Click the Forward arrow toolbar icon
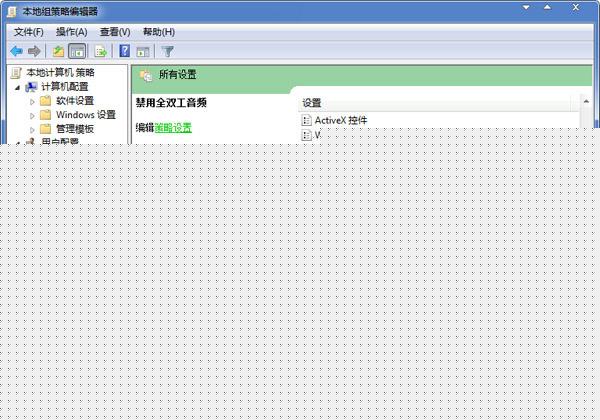Image resolution: width=600 pixels, height=420 pixels. (x=34, y=51)
